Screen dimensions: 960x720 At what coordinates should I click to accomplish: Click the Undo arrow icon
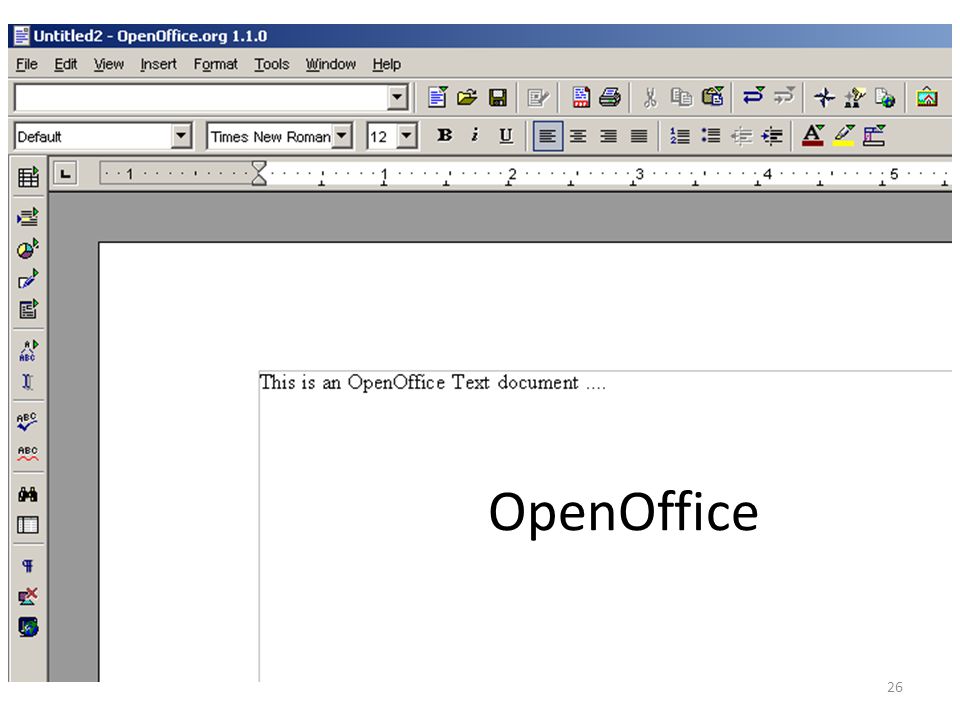[753, 96]
